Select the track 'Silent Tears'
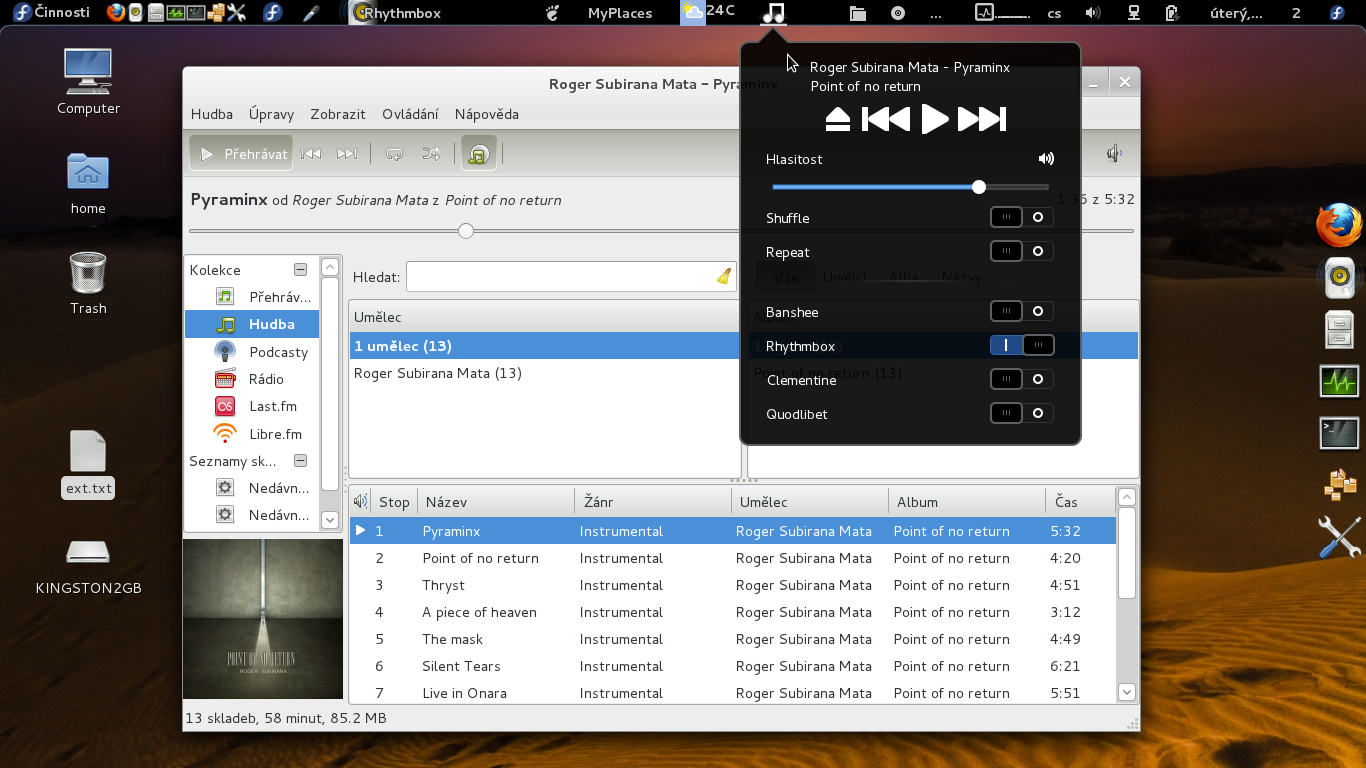The image size is (1366, 768). [732, 666]
